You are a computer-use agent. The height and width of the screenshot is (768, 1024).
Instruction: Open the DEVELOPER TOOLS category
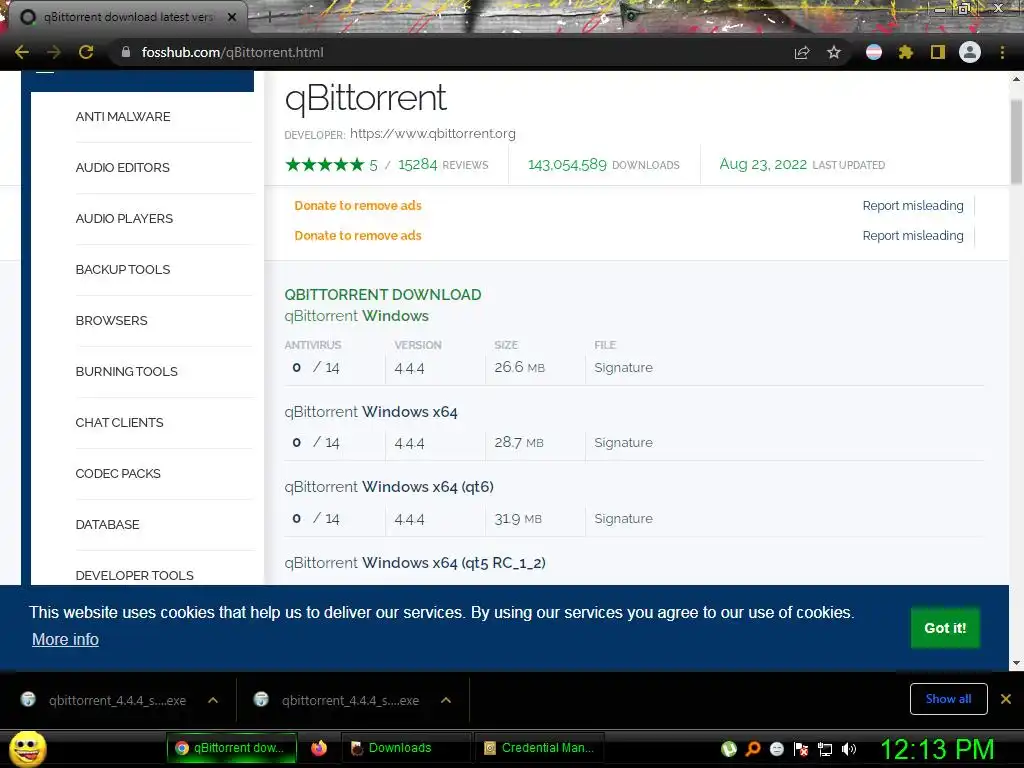pos(135,575)
